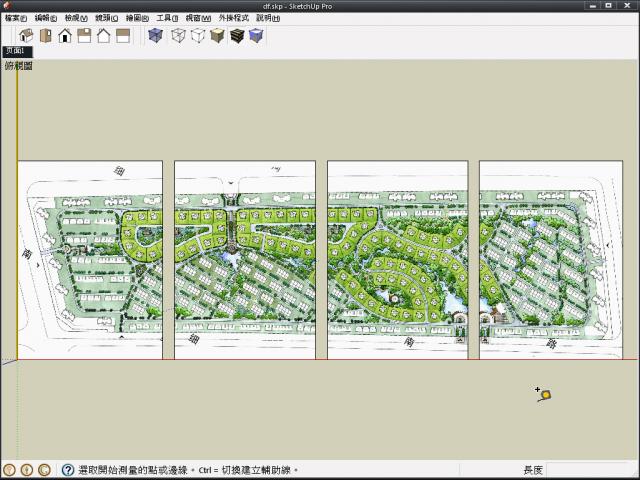Screen dimensions: 640x480
Task: Enable Wireframe face style
Action: tap(178, 36)
